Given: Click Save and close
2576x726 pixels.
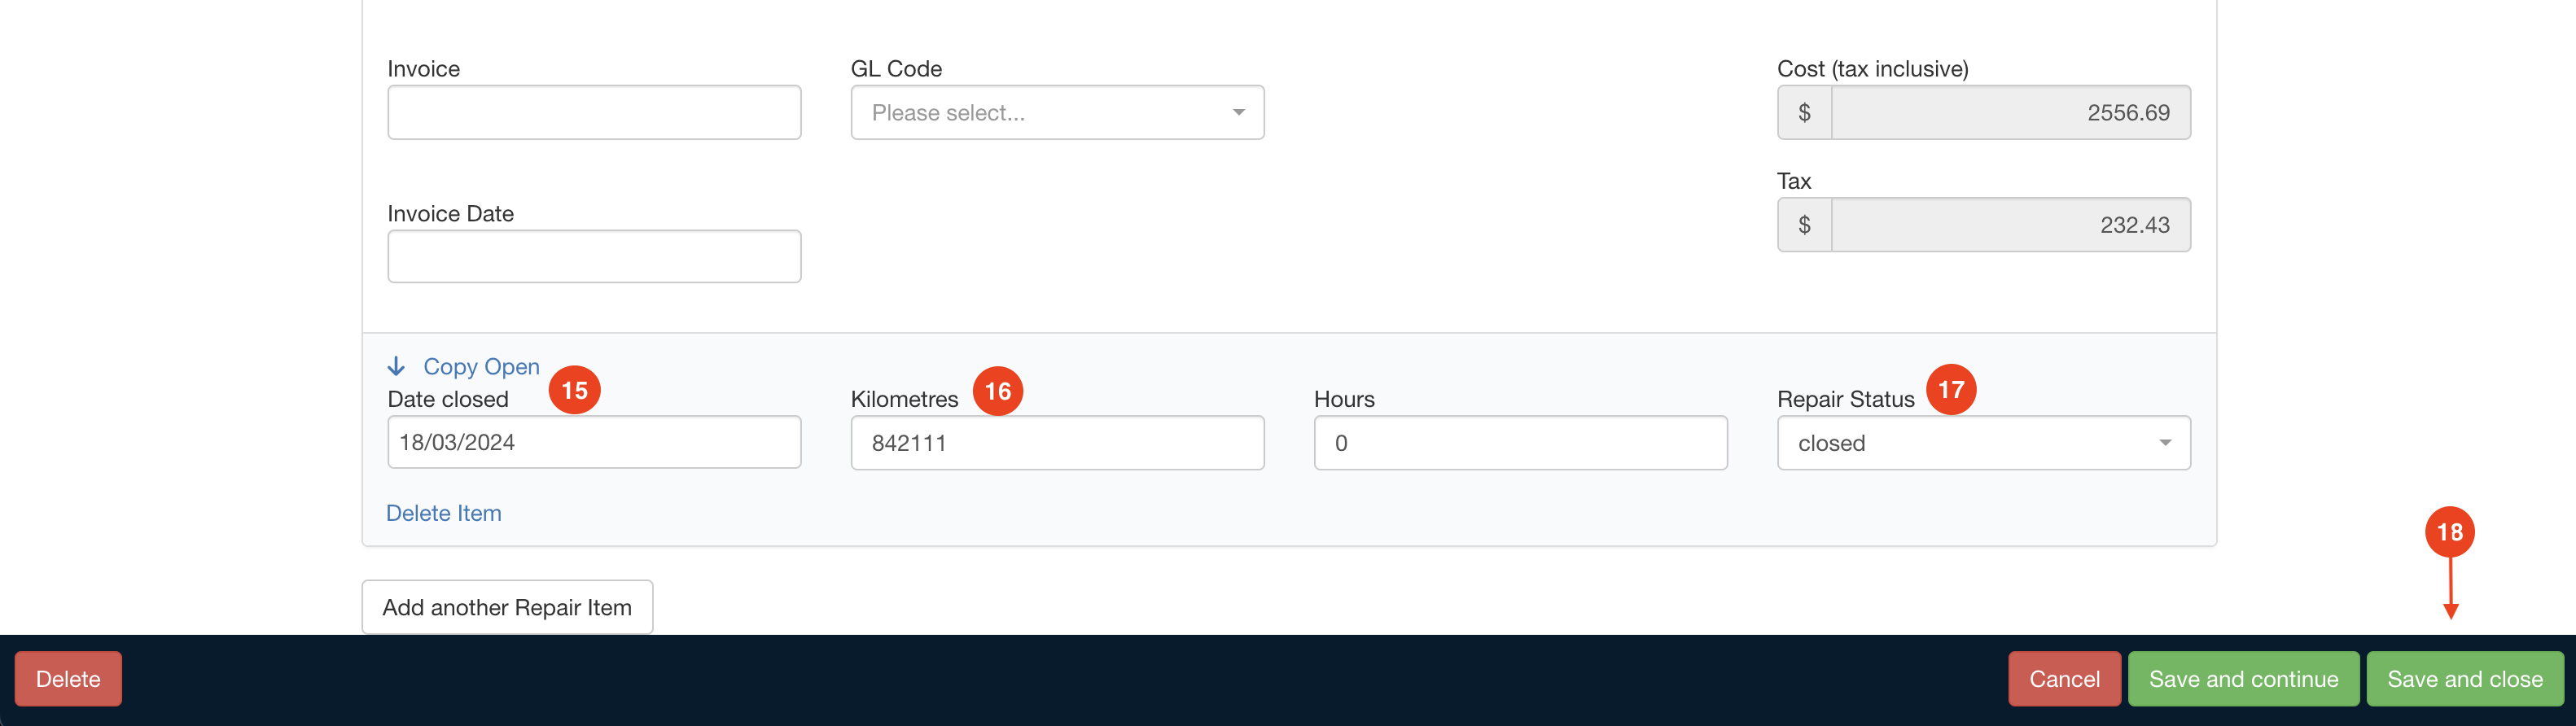Looking at the screenshot, I should tap(2464, 679).
